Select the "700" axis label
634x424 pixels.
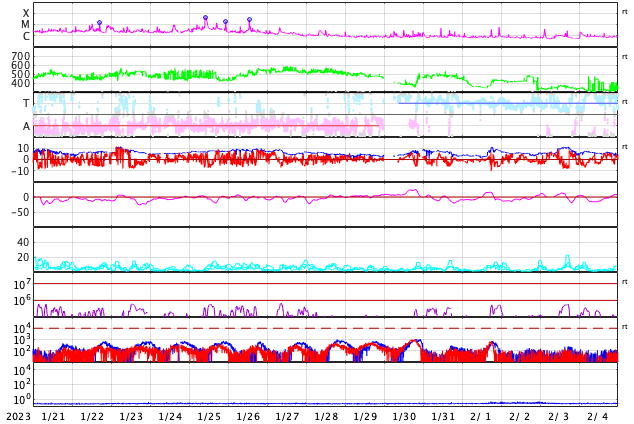click(x=21, y=56)
